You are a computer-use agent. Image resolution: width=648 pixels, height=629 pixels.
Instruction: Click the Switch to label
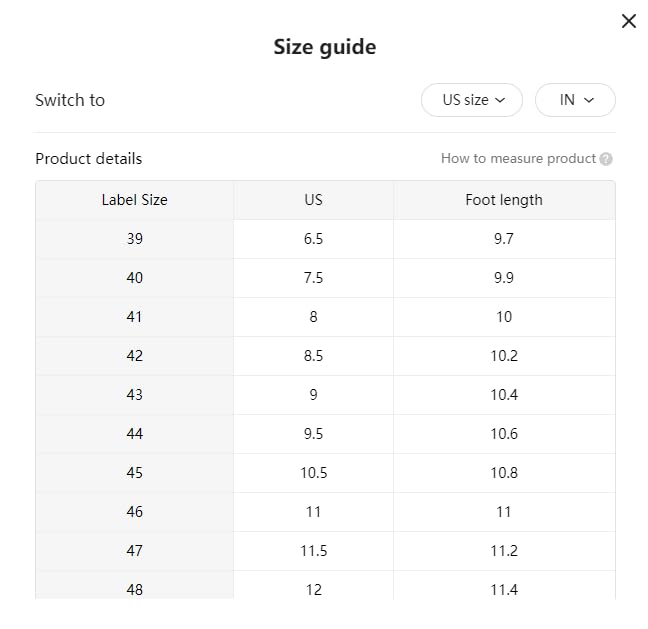[69, 100]
